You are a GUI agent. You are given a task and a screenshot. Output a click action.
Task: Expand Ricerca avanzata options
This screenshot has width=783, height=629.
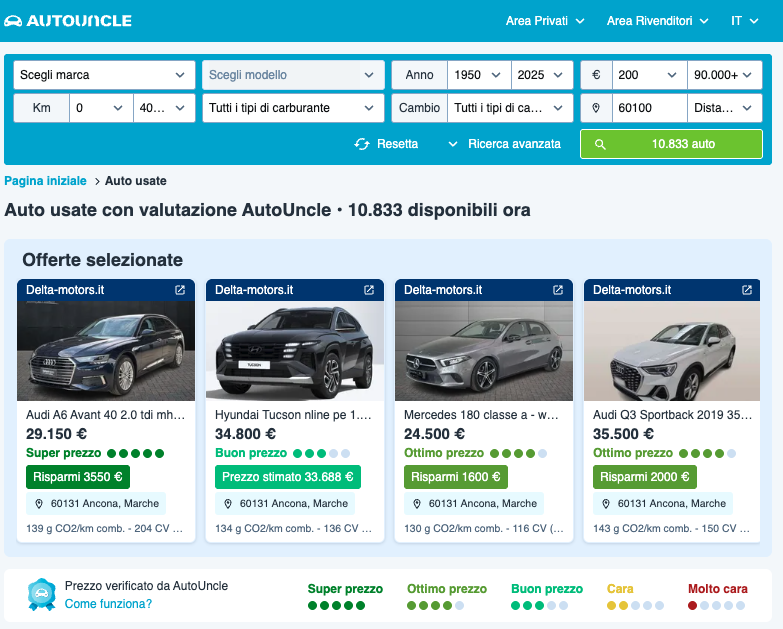pyautogui.click(x=504, y=144)
